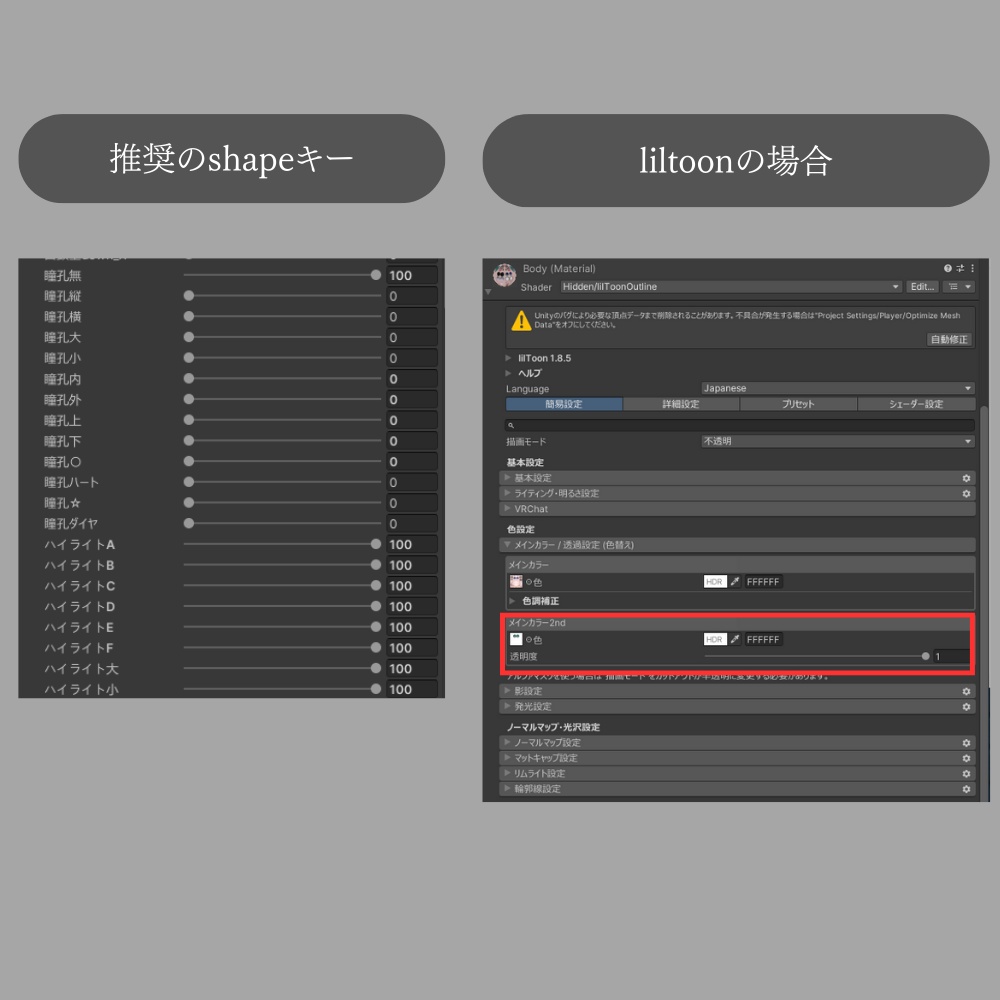Viewport: 1000px width, 1000px height.
Task: Click the gear icon on 基本設定 row
Action: tap(966, 478)
